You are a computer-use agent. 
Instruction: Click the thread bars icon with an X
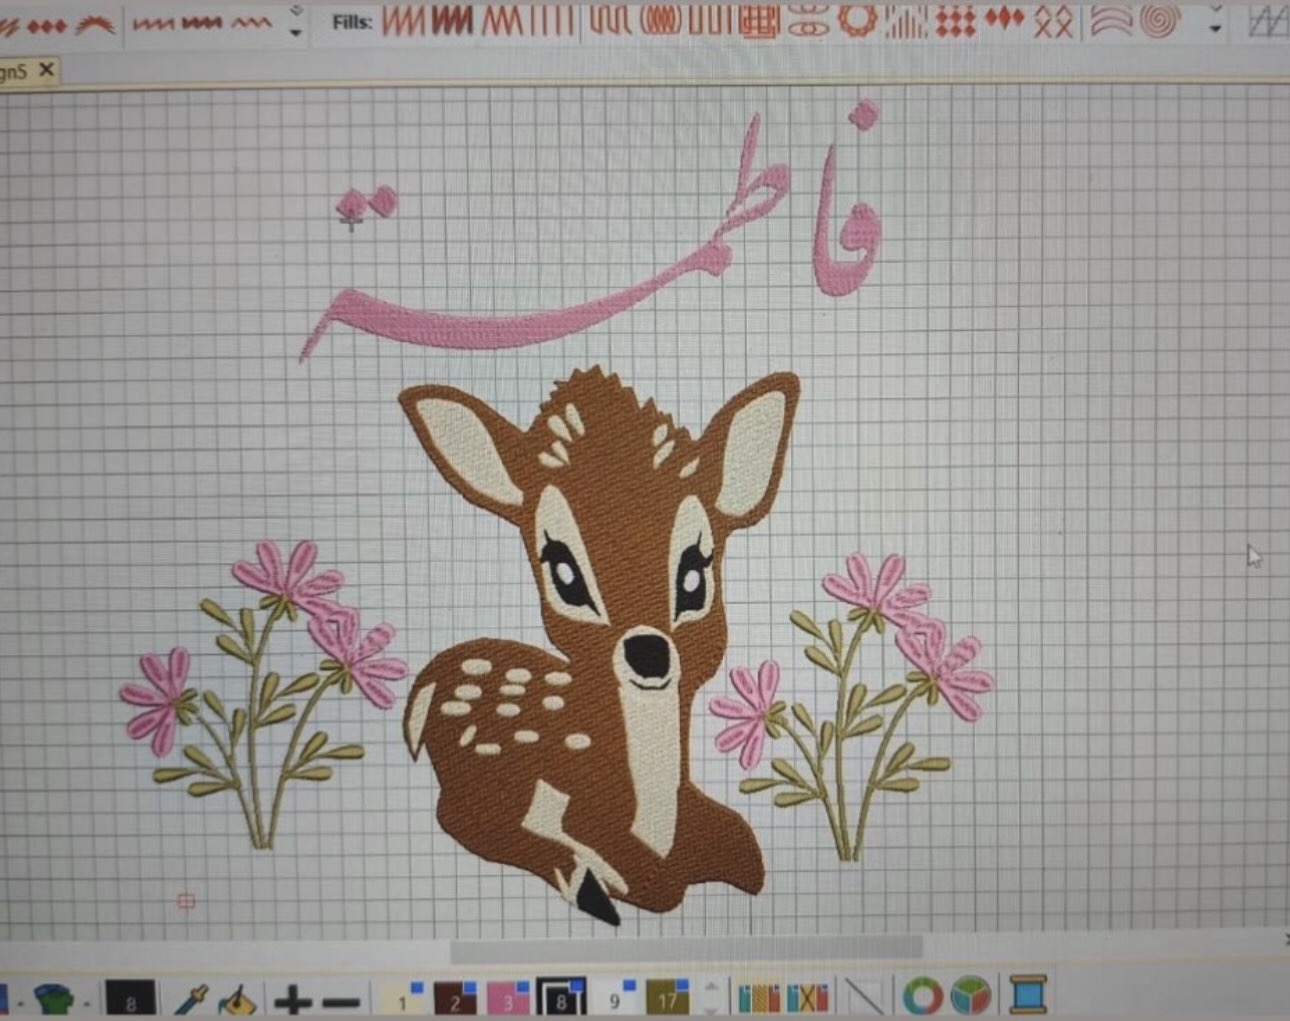[x=808, y=998]
